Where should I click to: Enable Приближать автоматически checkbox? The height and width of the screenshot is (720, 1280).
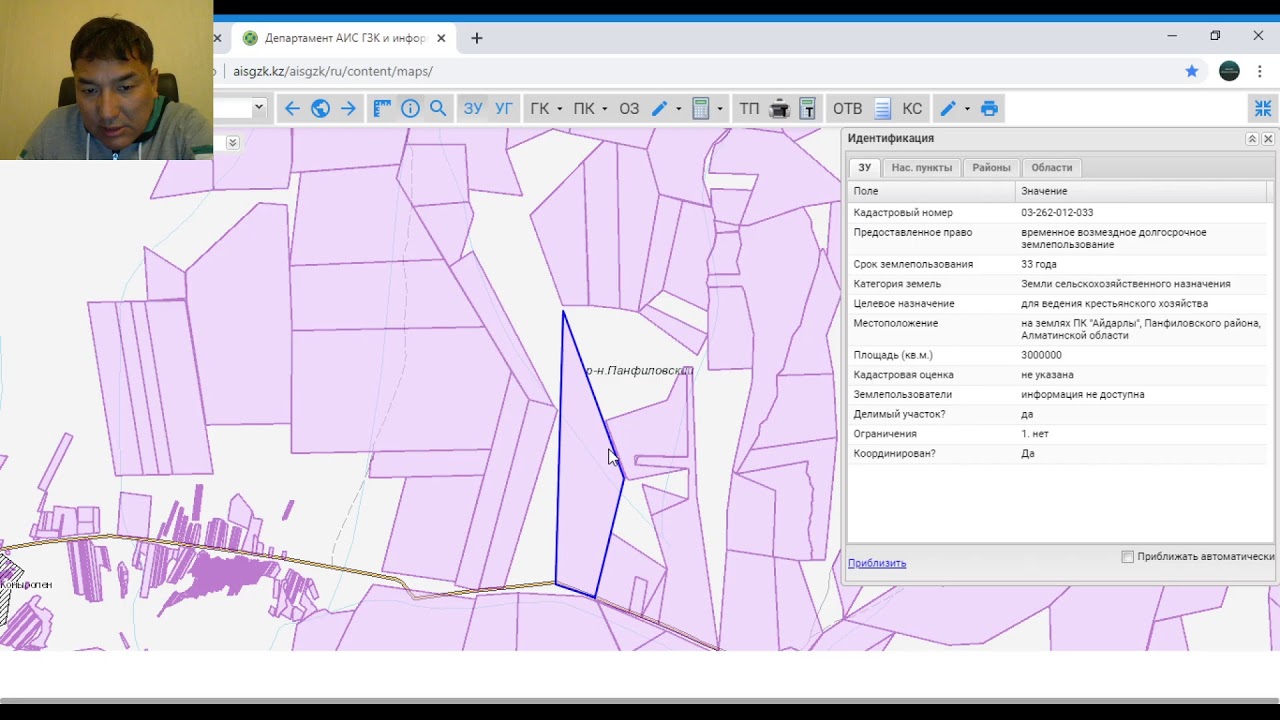point(1128,557)
